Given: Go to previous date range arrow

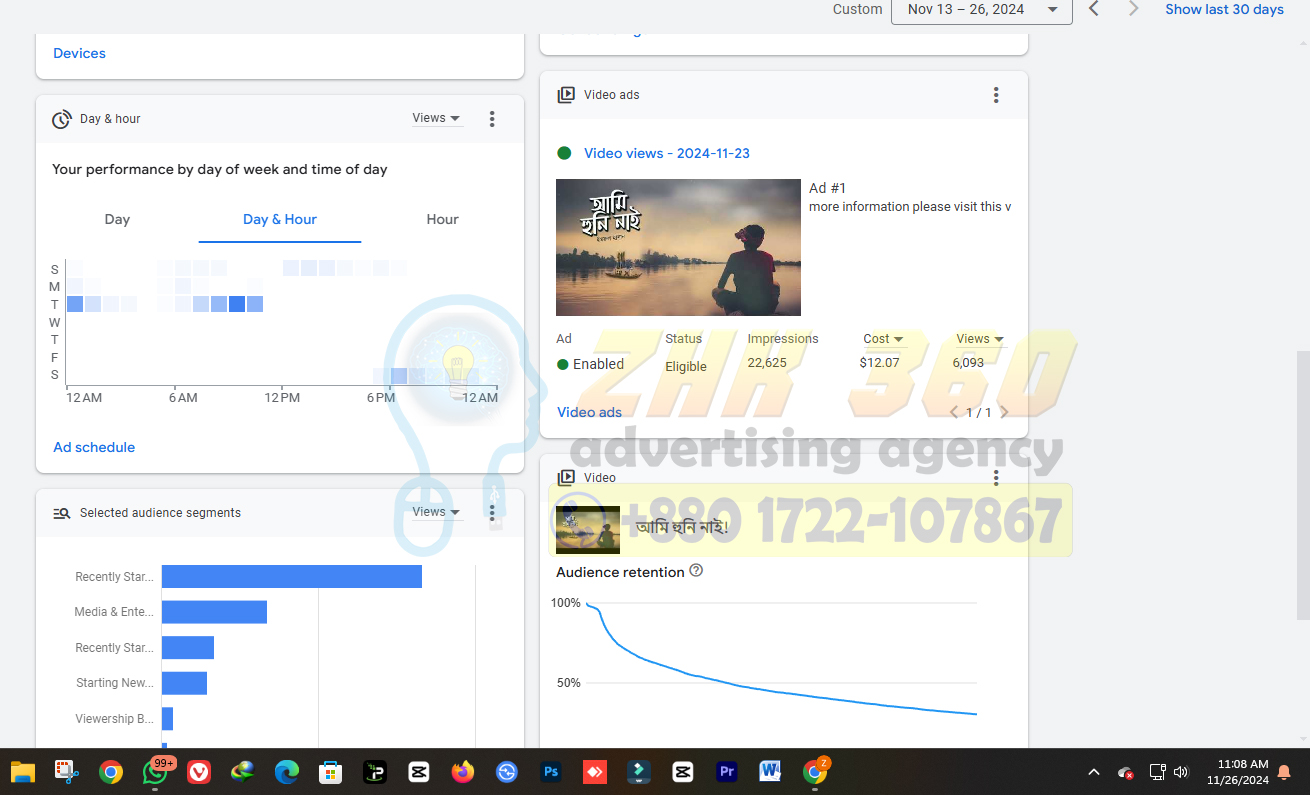Looking at the screenshot, I should (1094, 9).
